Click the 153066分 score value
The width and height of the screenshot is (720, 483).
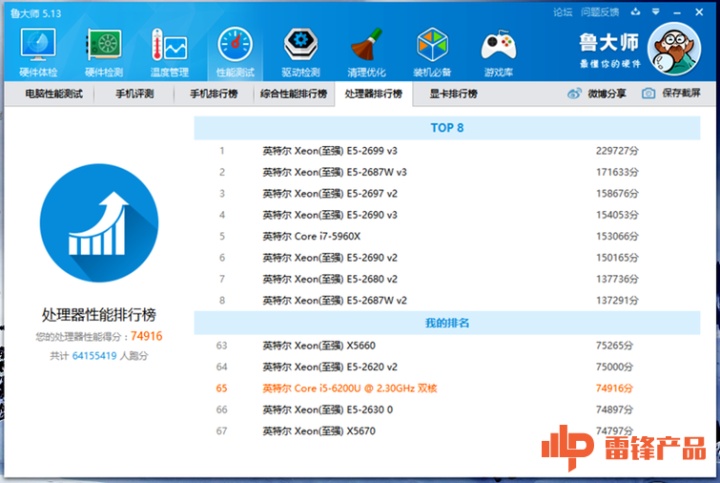pos(617,236)
